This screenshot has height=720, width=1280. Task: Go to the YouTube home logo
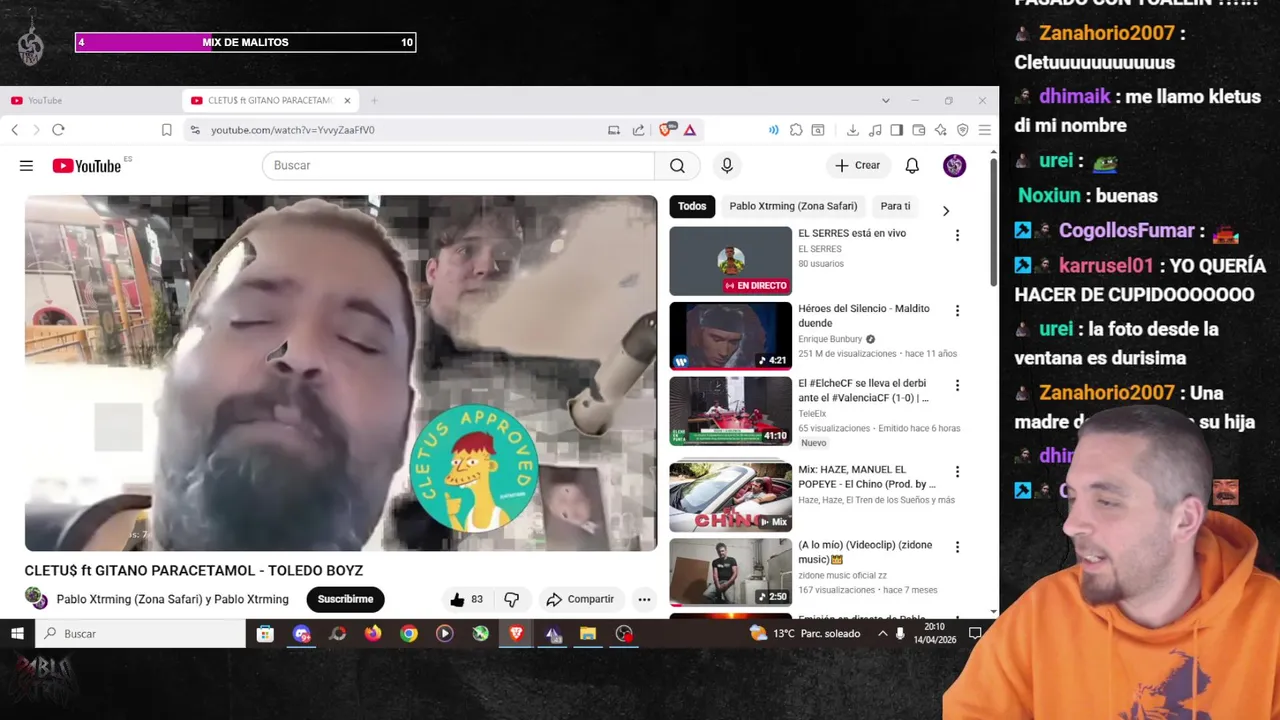(x=86, y=166)
